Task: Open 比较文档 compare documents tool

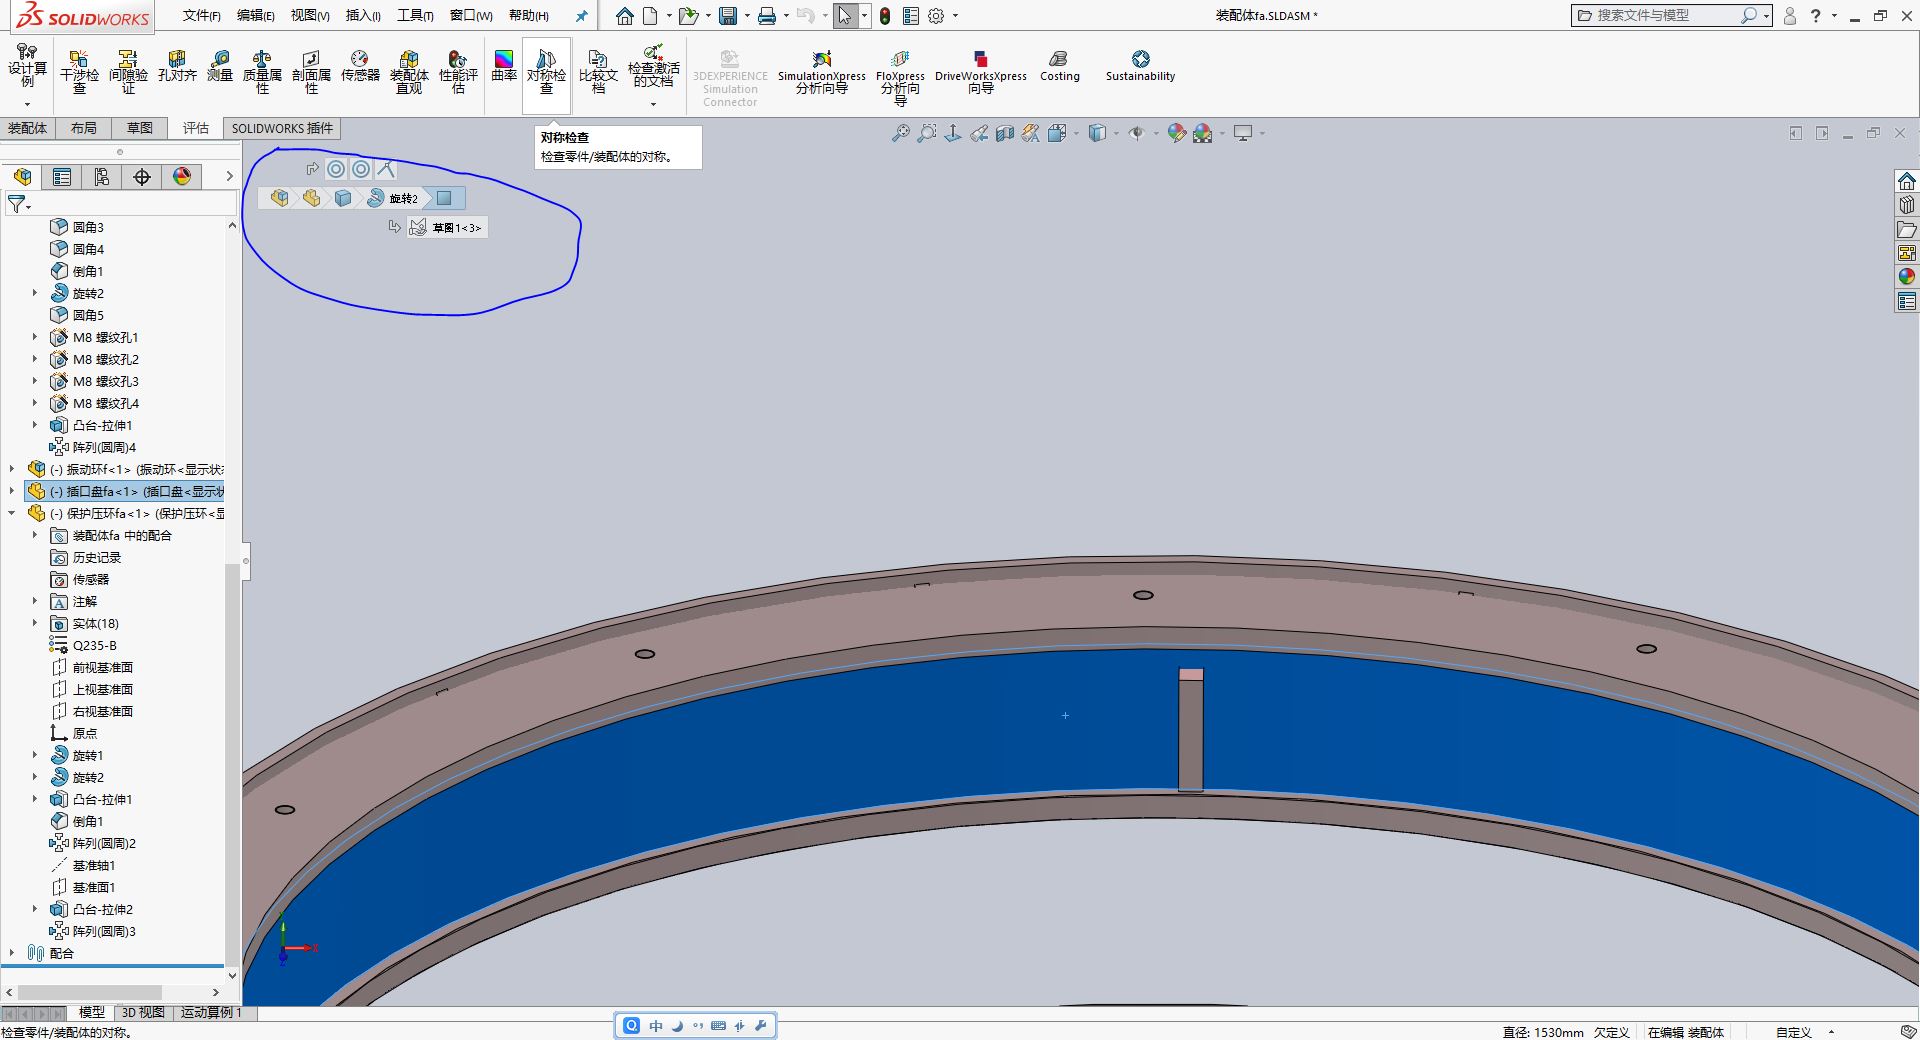Action: [x=598, y=72]
